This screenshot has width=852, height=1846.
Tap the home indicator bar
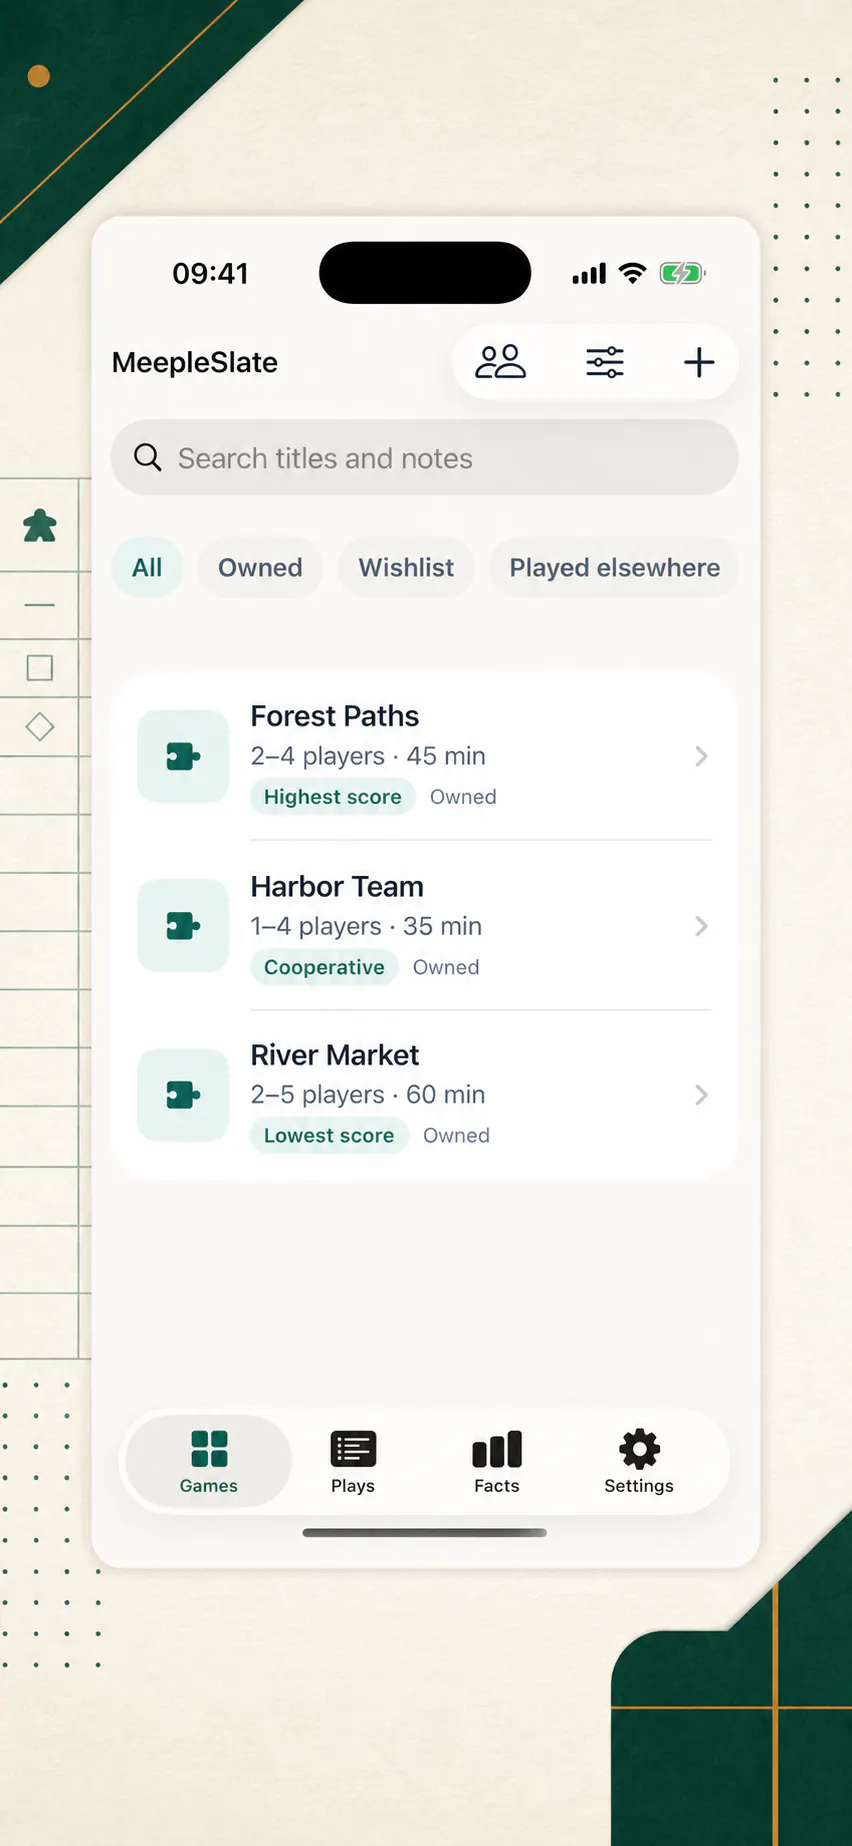pyautogui.click(x=425, y=1532)
